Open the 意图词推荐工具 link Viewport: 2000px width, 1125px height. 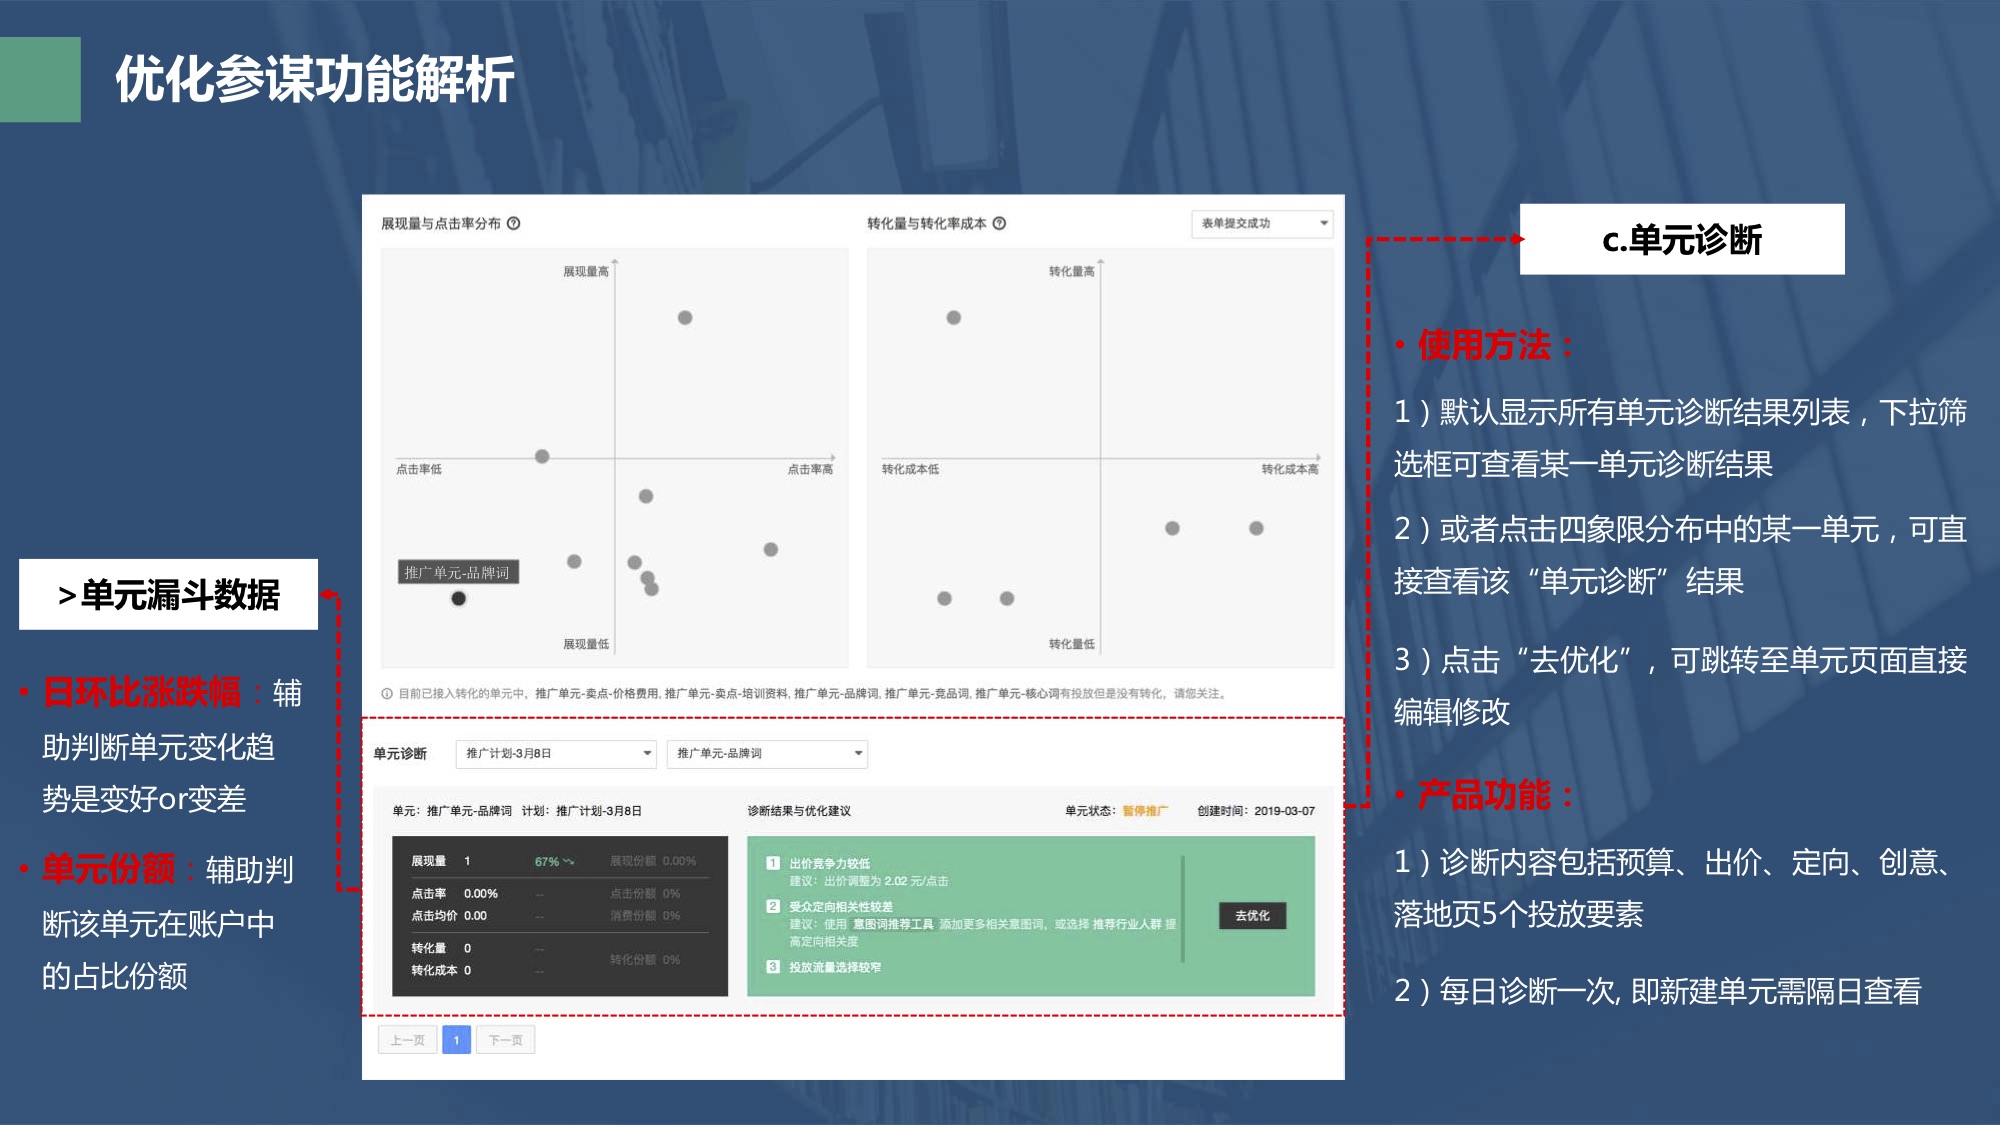893,924
